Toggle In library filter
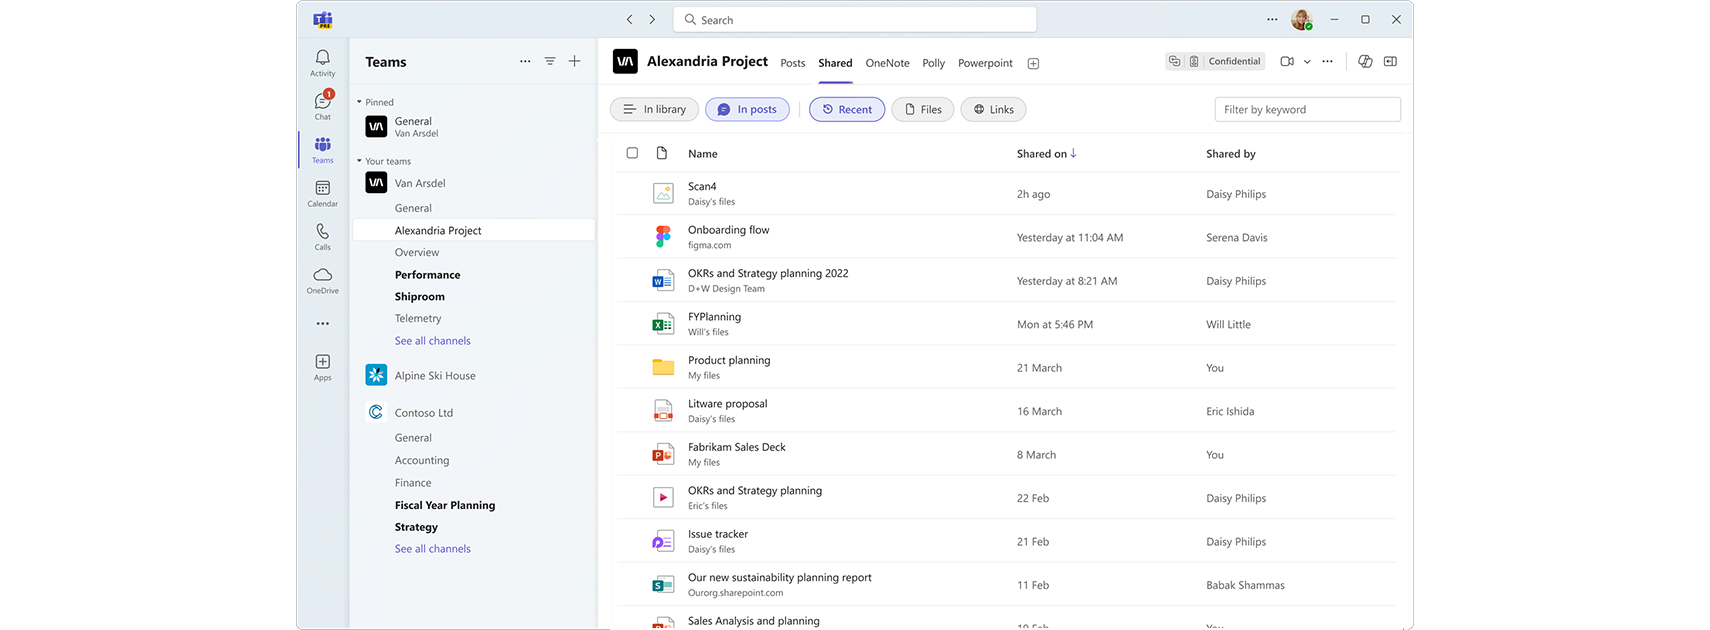 tap(654, 109)
